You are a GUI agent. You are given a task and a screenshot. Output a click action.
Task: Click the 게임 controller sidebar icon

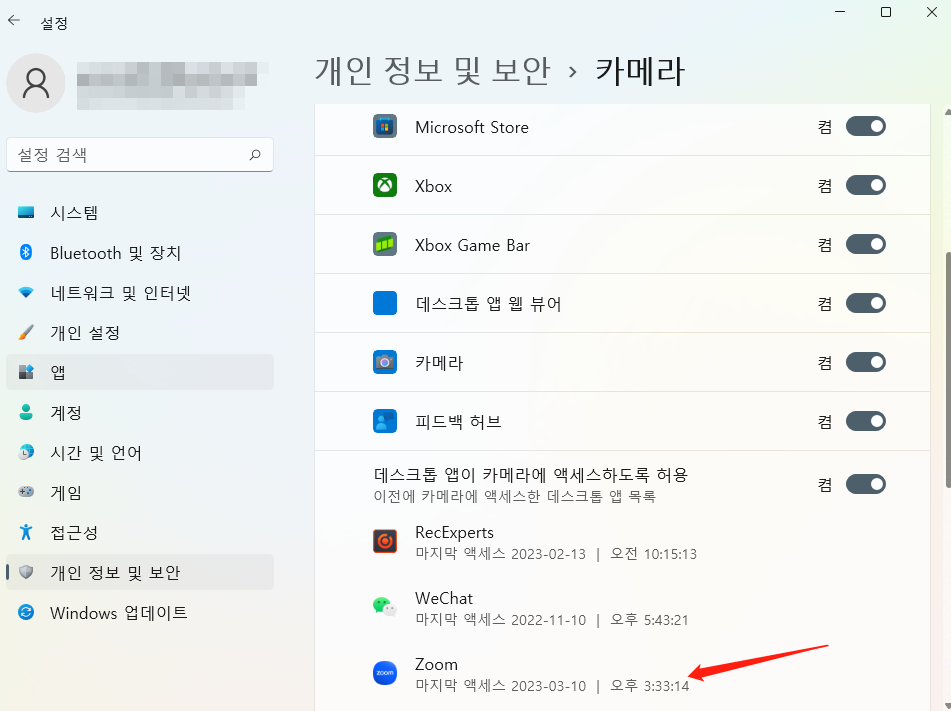point(27,493)
